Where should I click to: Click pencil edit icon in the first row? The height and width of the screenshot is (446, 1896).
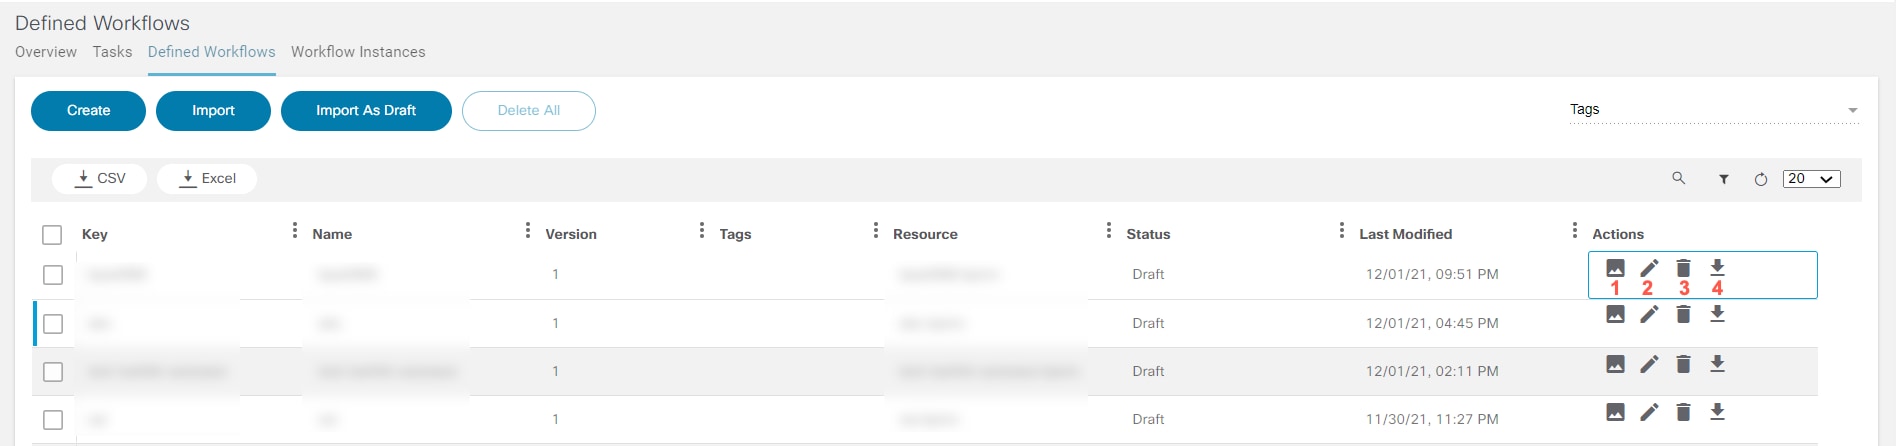click(1649, 268)
